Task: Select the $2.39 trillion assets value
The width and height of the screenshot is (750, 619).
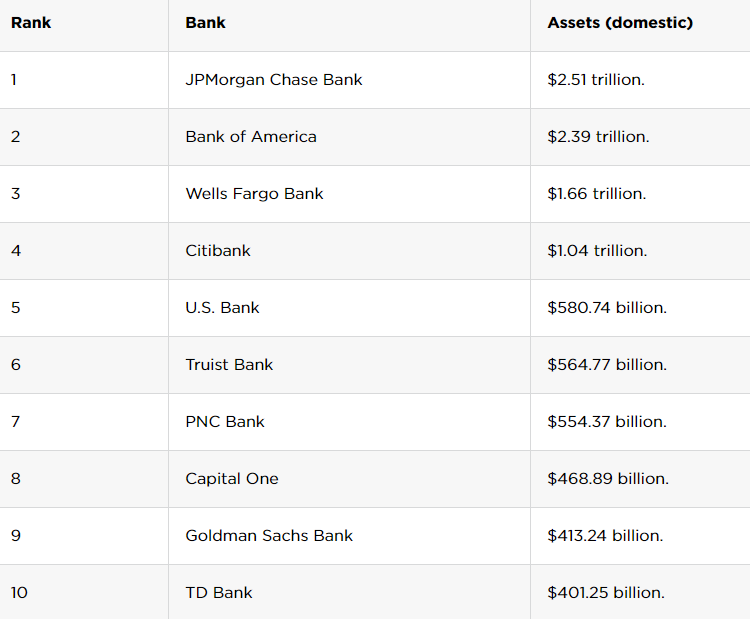Action: [x=598, y=137]
